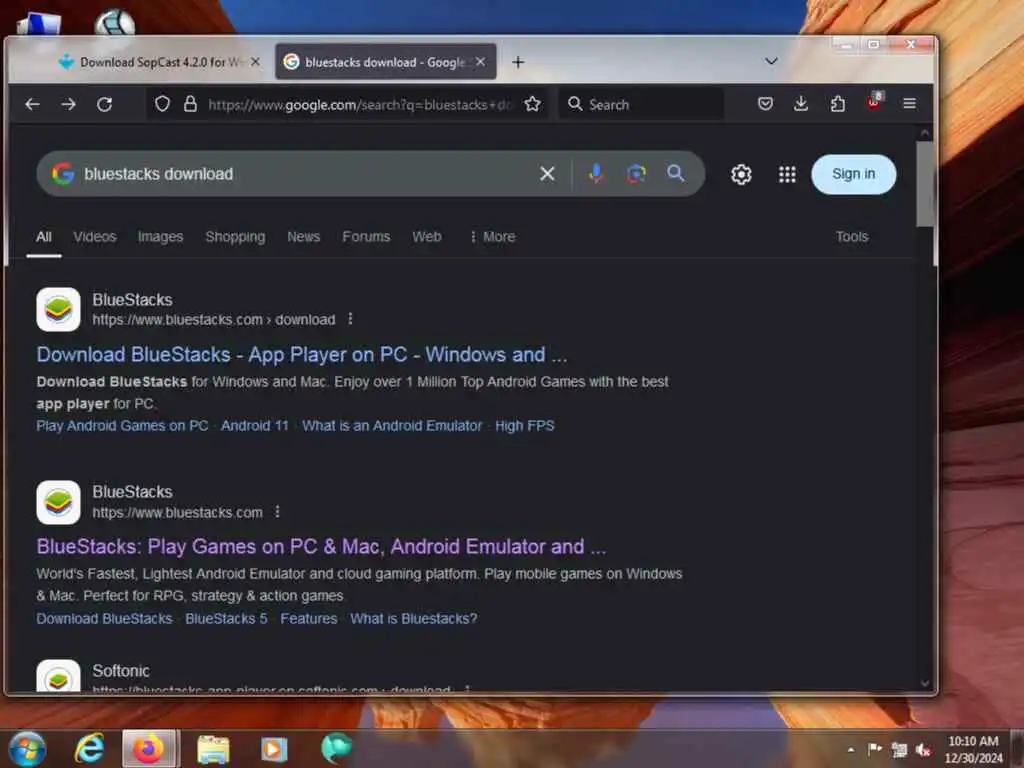Clear the Google search query with X
Screen dimensions: 1024x768
point(547,174)
